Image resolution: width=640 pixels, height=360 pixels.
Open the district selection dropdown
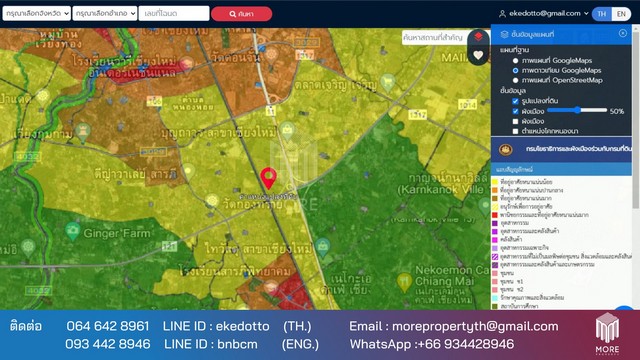(105, 13)
